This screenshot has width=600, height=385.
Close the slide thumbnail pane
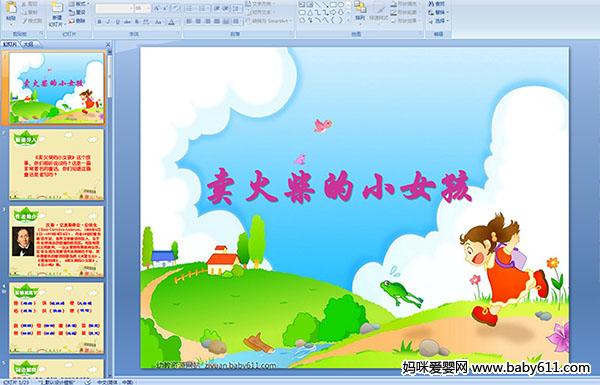[x=108, y=44]
